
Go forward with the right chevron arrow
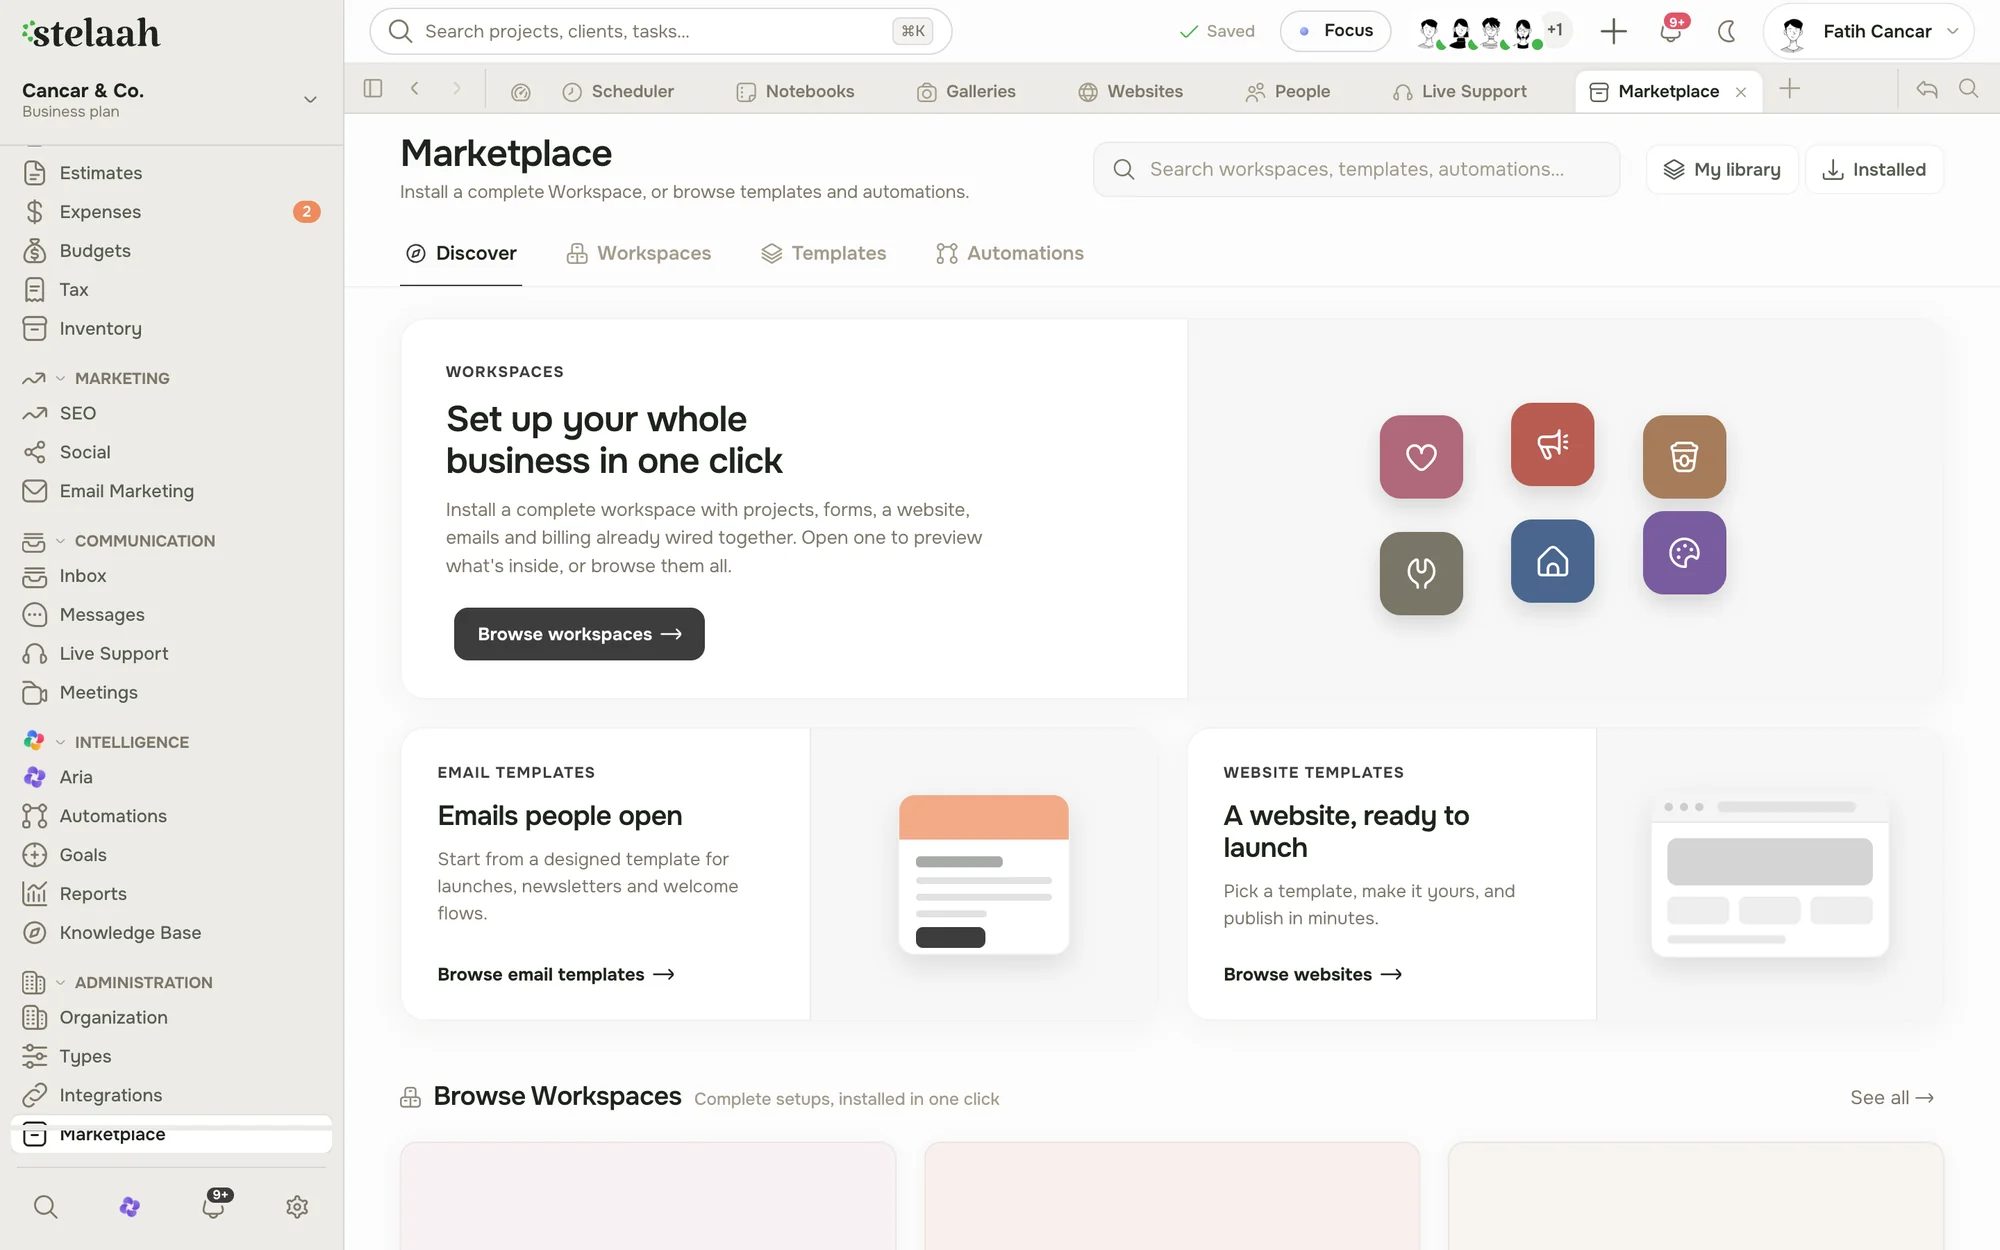click(457, 89)
